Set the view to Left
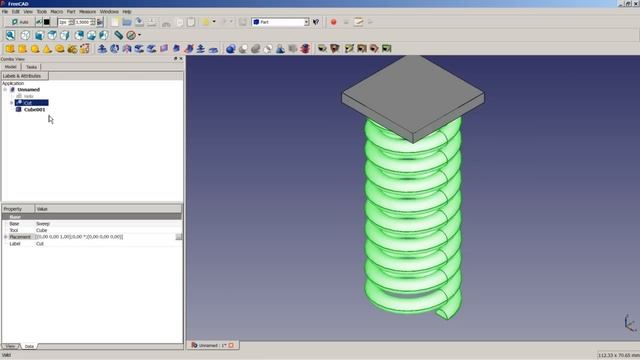 click(x=104, y=36)
